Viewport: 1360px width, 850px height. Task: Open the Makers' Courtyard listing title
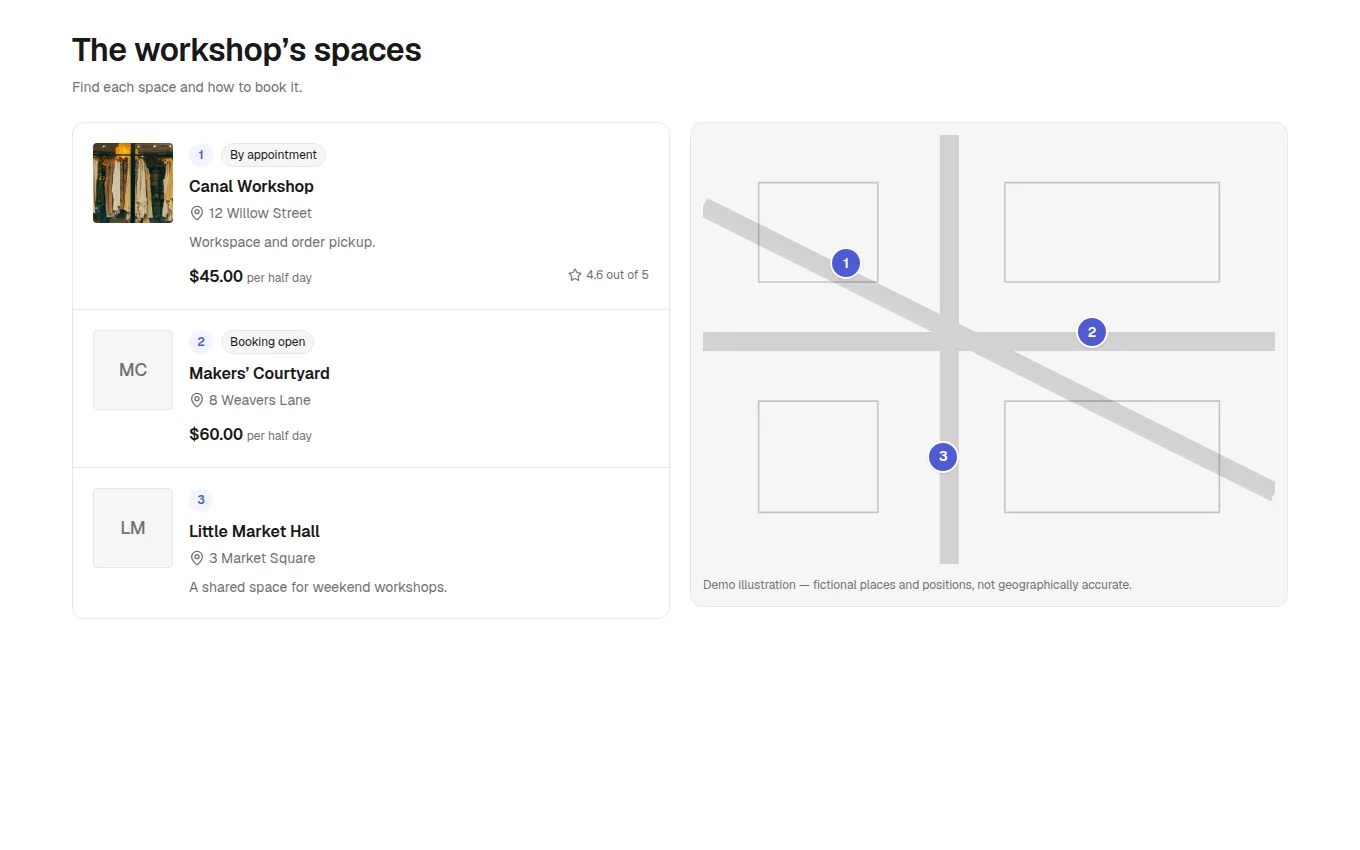pyautogui.click(x=259, y=373)
